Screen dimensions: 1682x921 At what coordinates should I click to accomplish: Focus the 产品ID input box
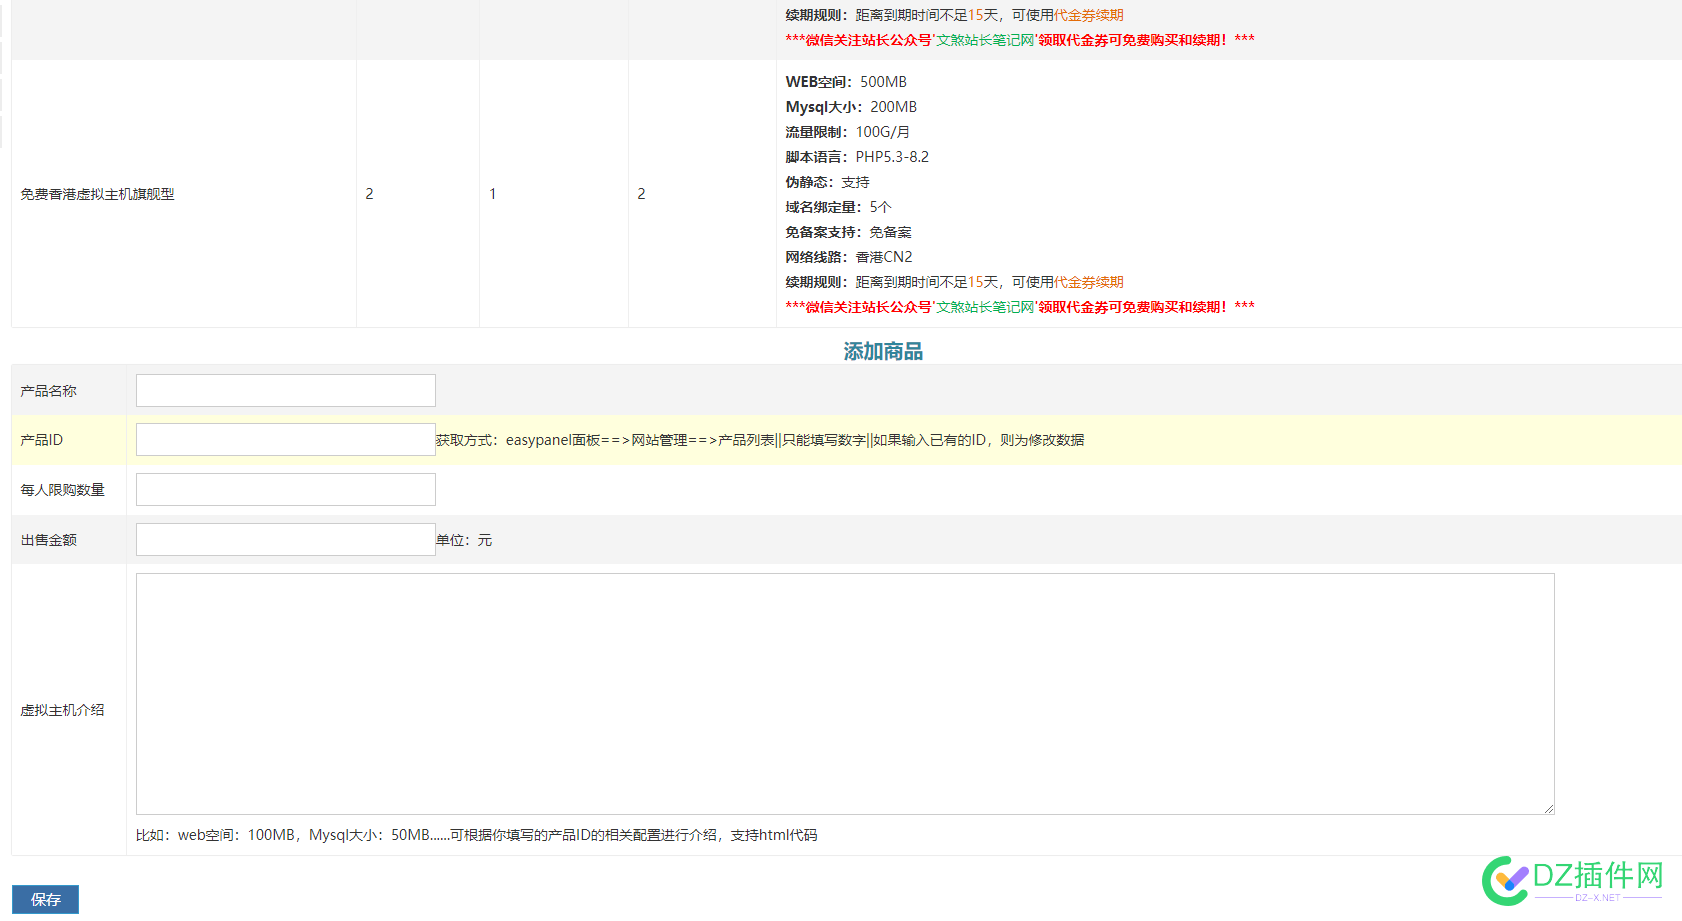(286, 440)
